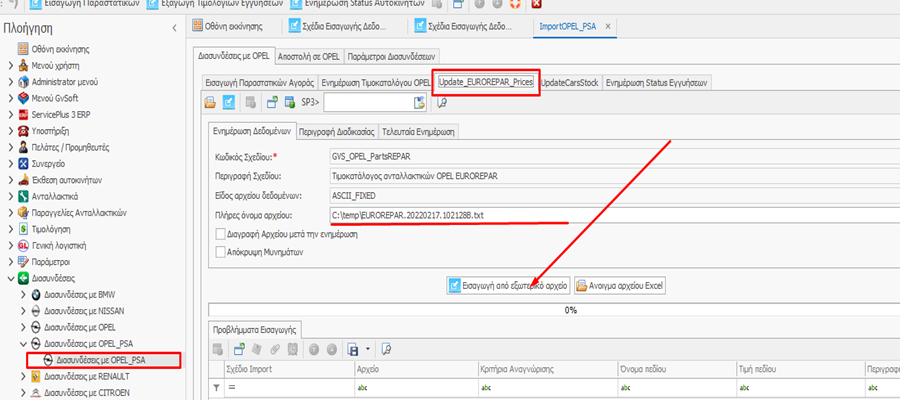The height and width of the screenshot is (400, 900).
Task: Click the ServicePlus 3 ERP icon in the sidebar
Action: [23, 115]
